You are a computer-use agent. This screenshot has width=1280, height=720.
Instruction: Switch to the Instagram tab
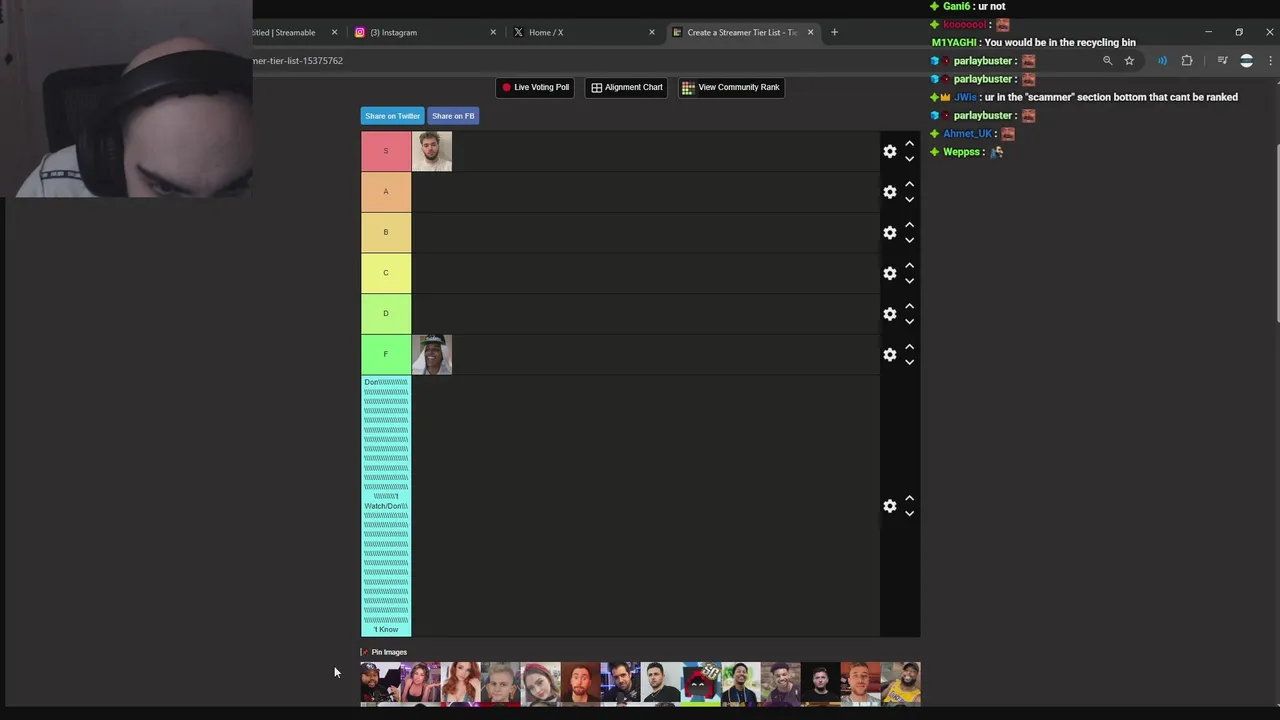point(425,32)
